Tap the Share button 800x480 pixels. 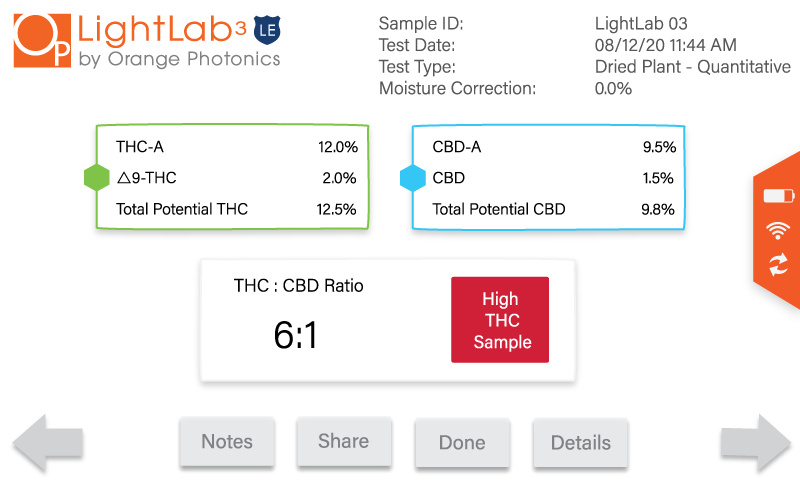click(x=344, y=441)
